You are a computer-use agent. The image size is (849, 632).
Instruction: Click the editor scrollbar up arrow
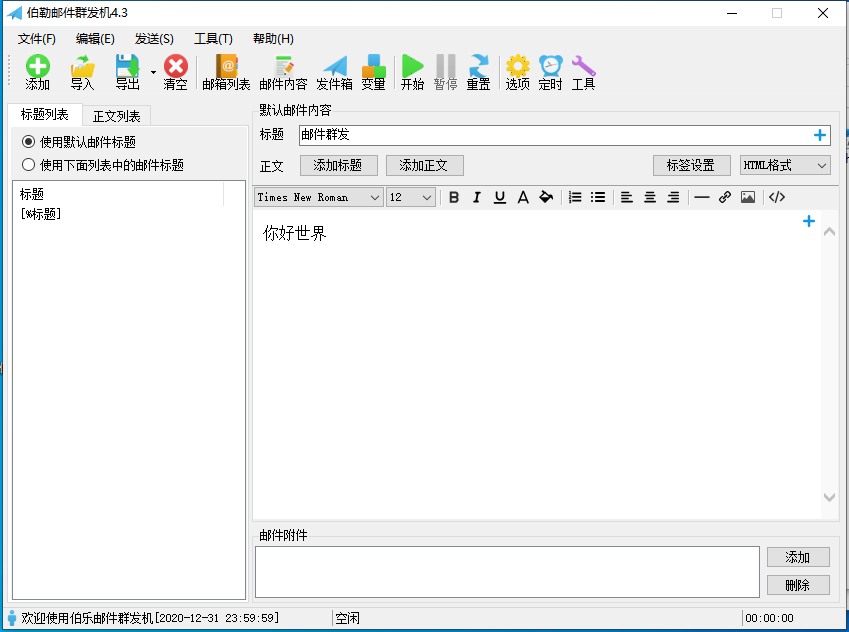[x=829, y=232]
